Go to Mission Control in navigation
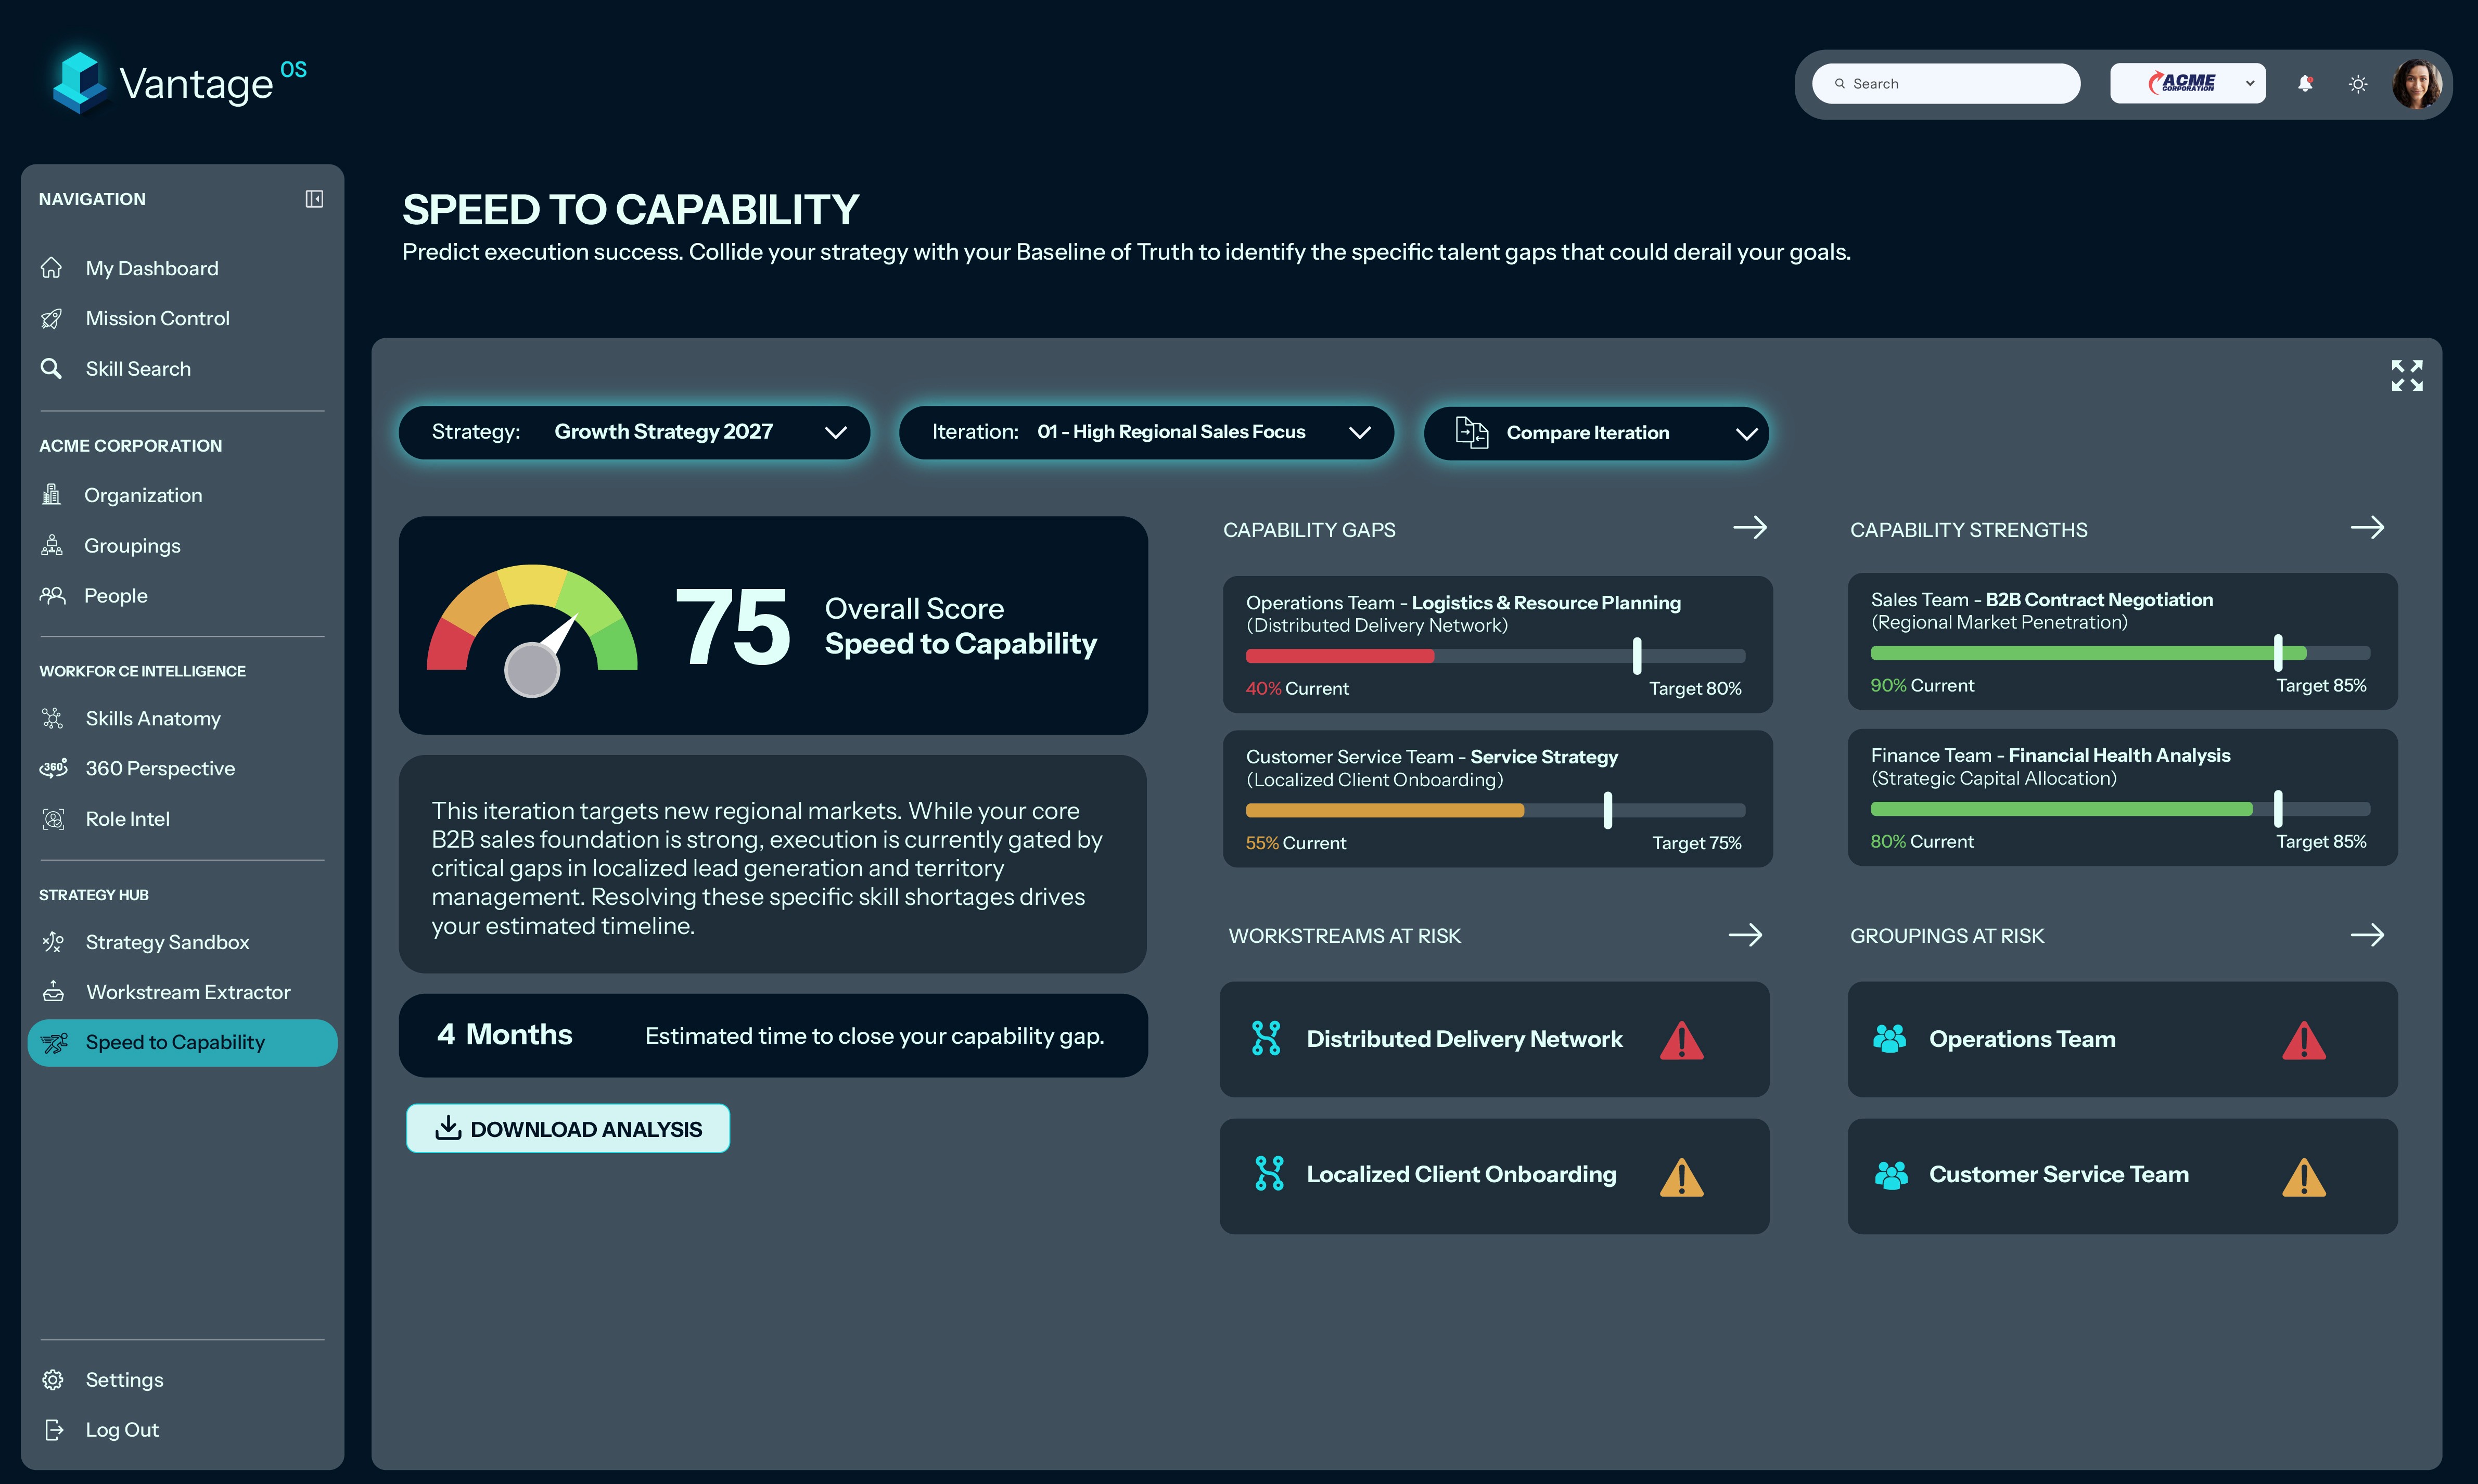 157,318
